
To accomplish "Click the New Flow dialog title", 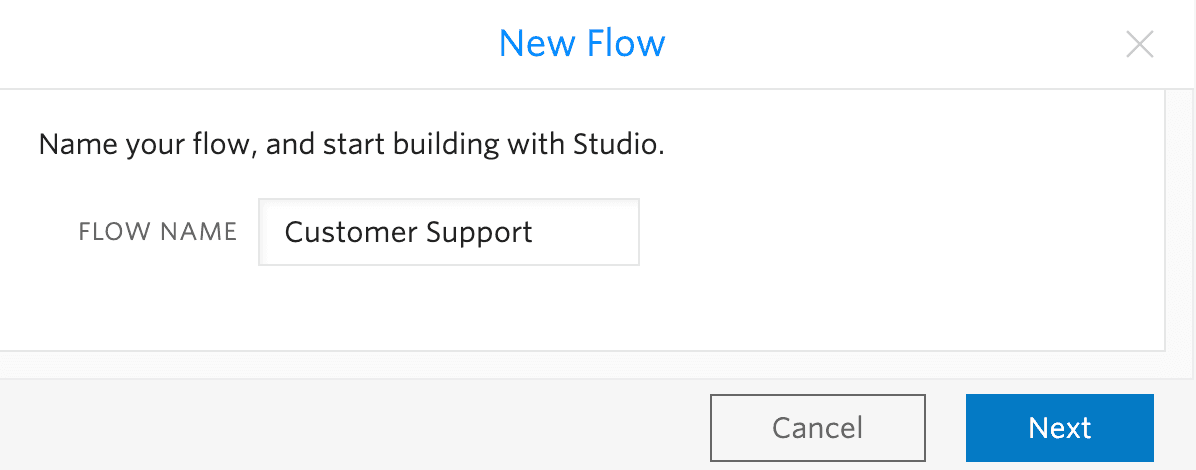I will tap(581, 43).
